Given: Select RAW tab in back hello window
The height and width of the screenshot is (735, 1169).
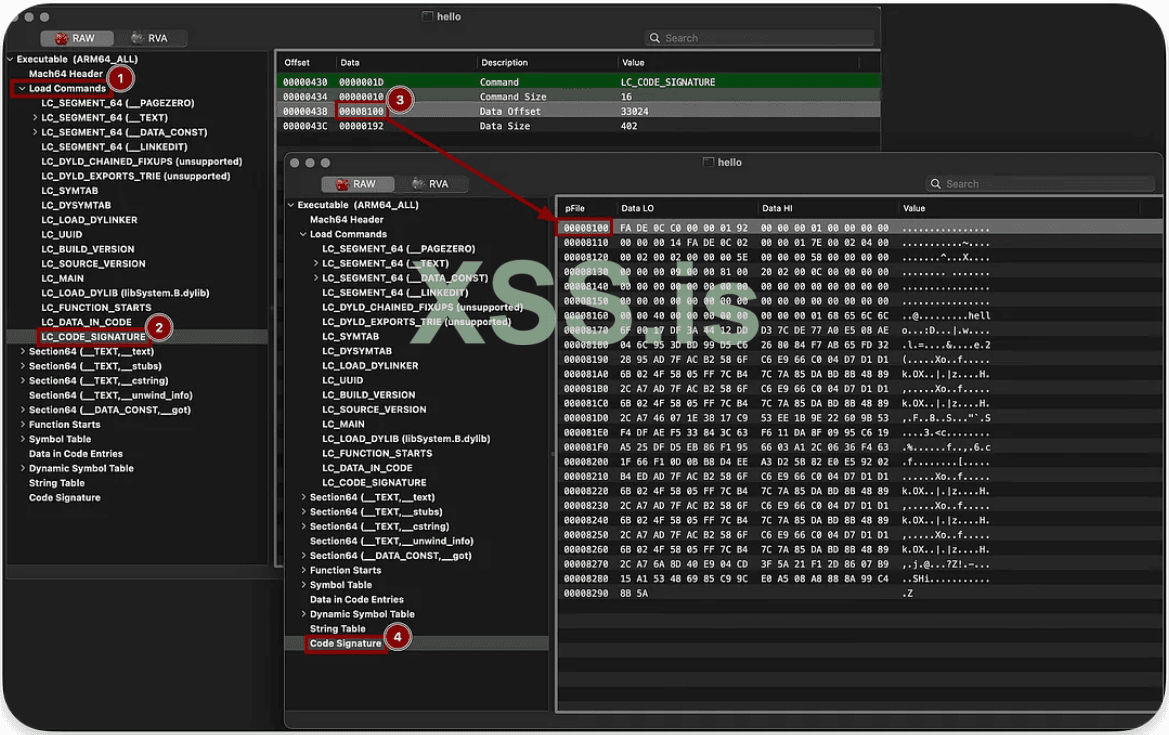Looking at the screenshot, I should (x=76, y=38).
